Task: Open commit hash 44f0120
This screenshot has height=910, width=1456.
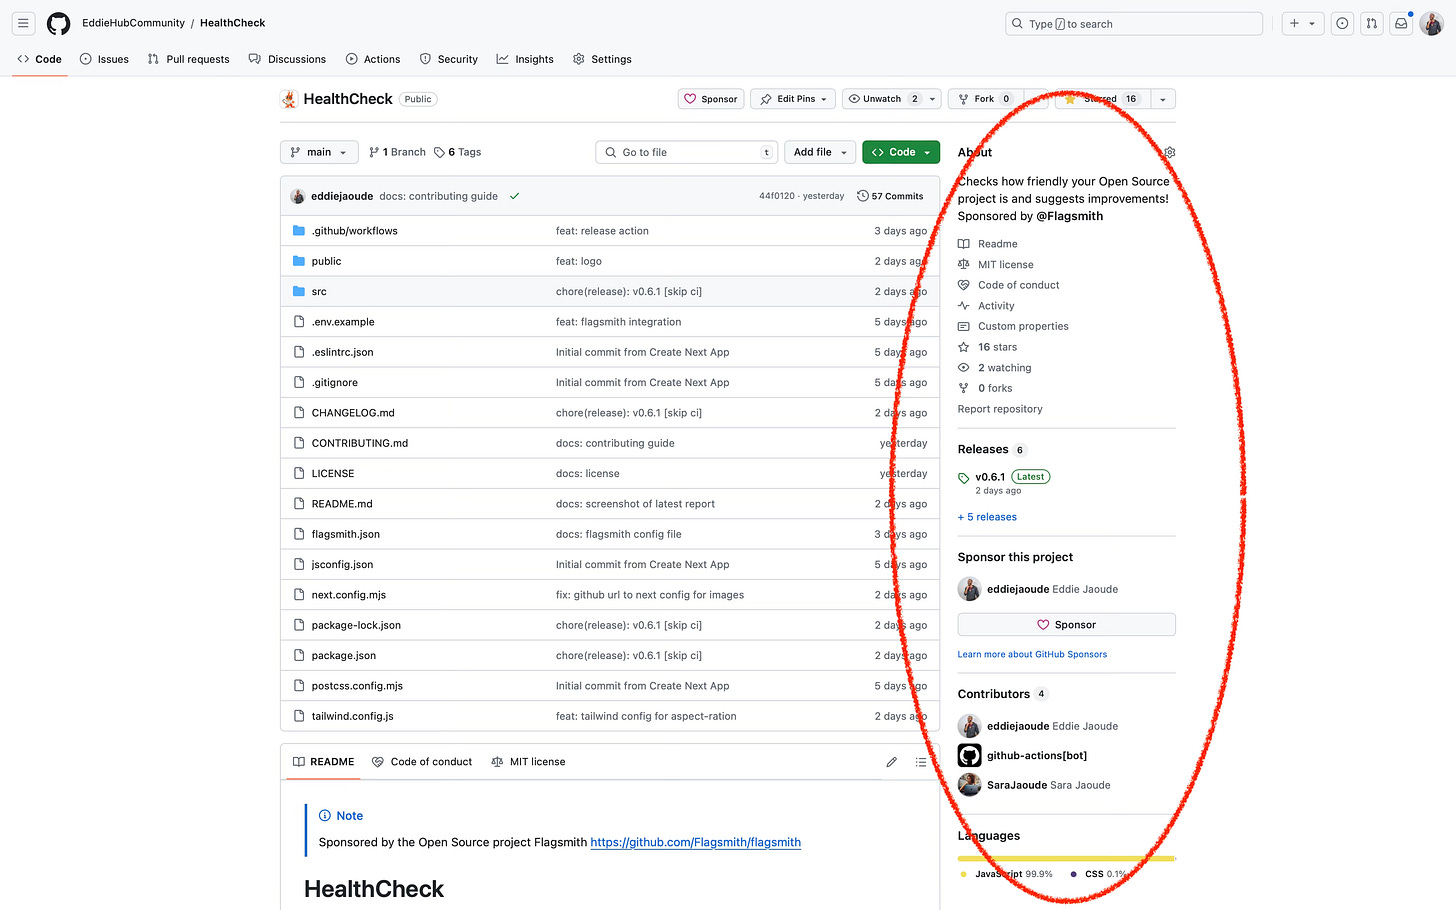Action: point(776,196)
